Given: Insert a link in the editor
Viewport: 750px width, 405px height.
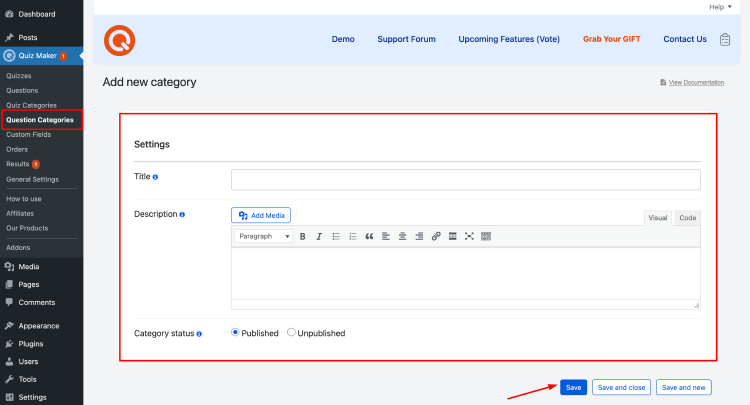Looking at the screenshot, I should click(x=436, y=236).
